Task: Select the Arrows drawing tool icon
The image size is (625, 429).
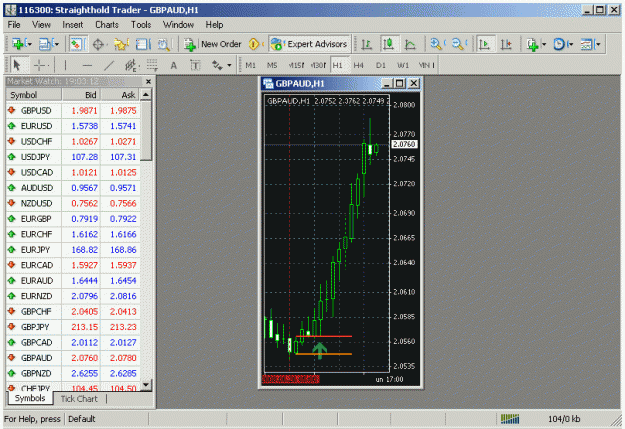Action: point(217,65)
